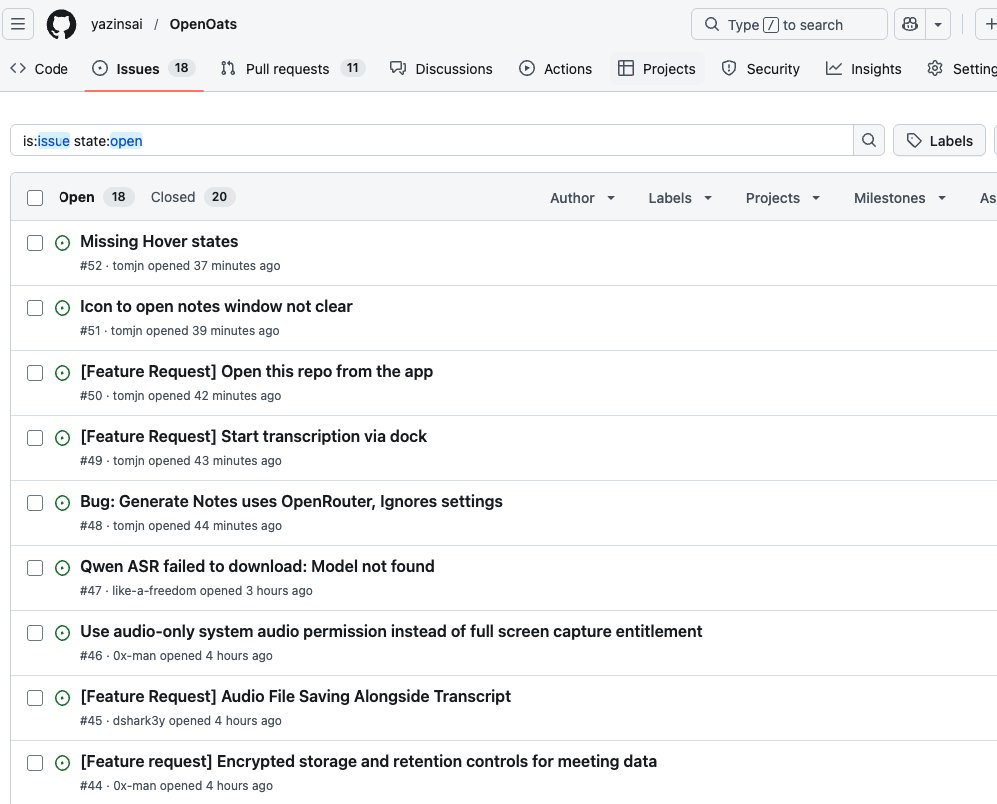Image resolution: width=997 pixels, height=804 pixels.
Task: Open Encrypted storage and retention controls issue
Action: tap(368, 761)
